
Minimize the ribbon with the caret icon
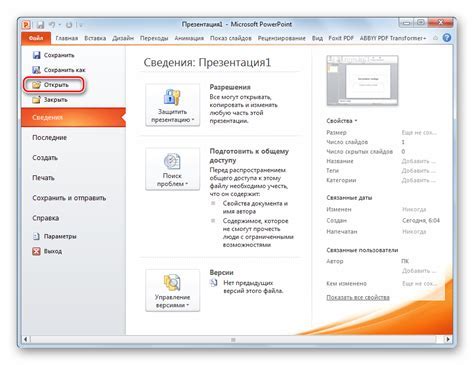tap(435, 38)
